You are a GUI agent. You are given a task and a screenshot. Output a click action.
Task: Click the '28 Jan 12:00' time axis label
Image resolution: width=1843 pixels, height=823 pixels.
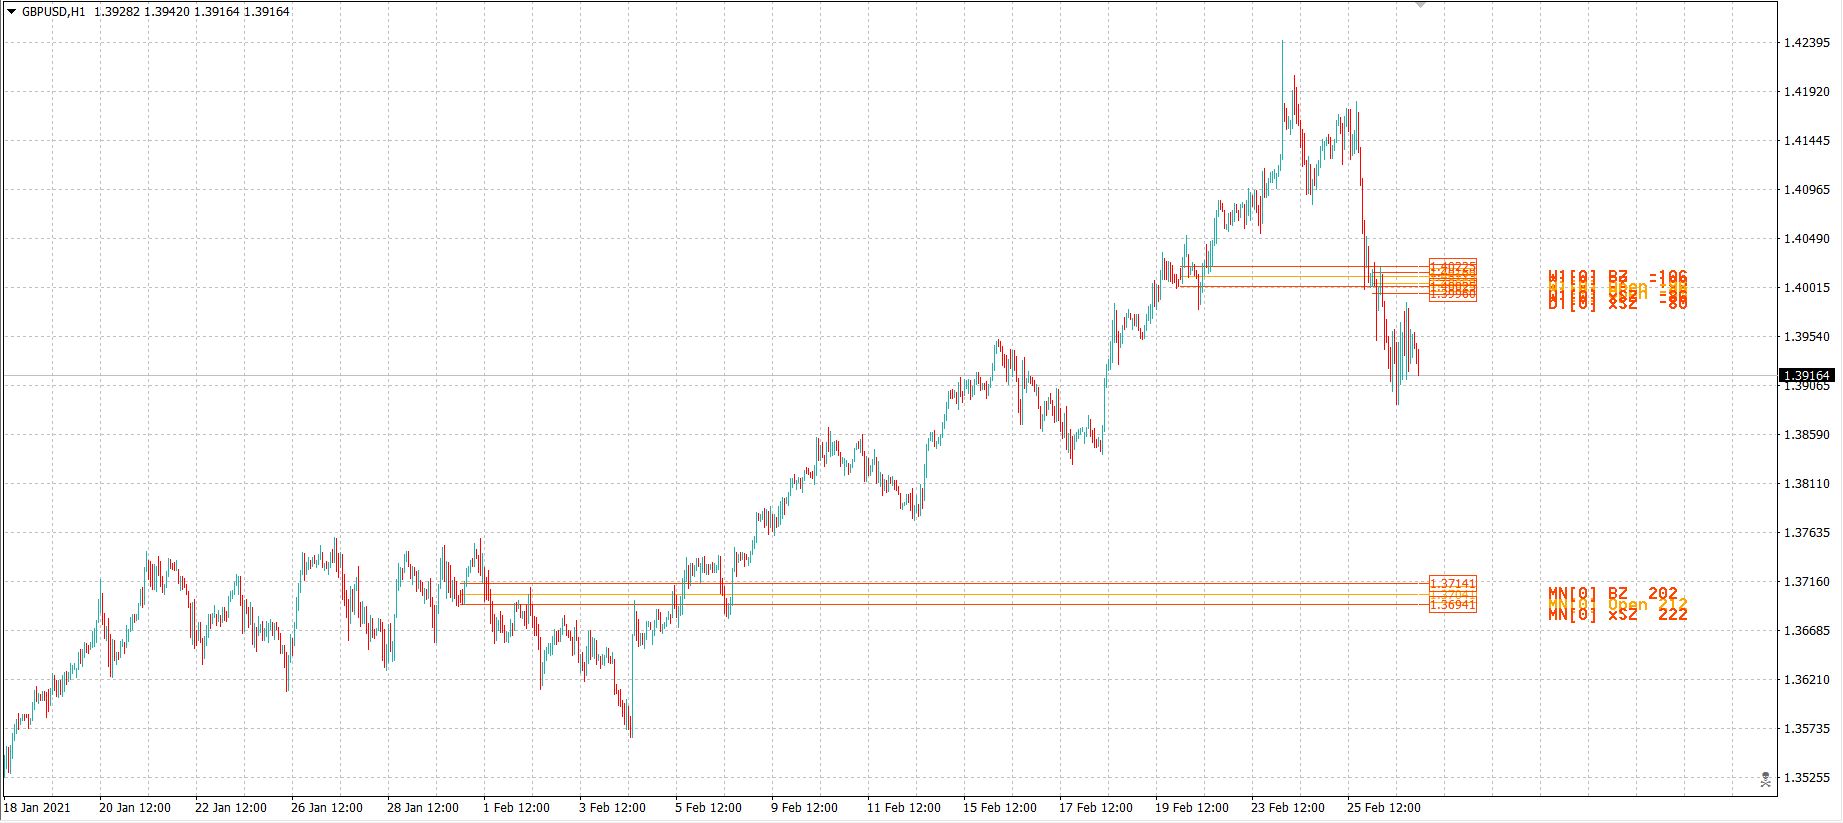(x=423, y=808)
